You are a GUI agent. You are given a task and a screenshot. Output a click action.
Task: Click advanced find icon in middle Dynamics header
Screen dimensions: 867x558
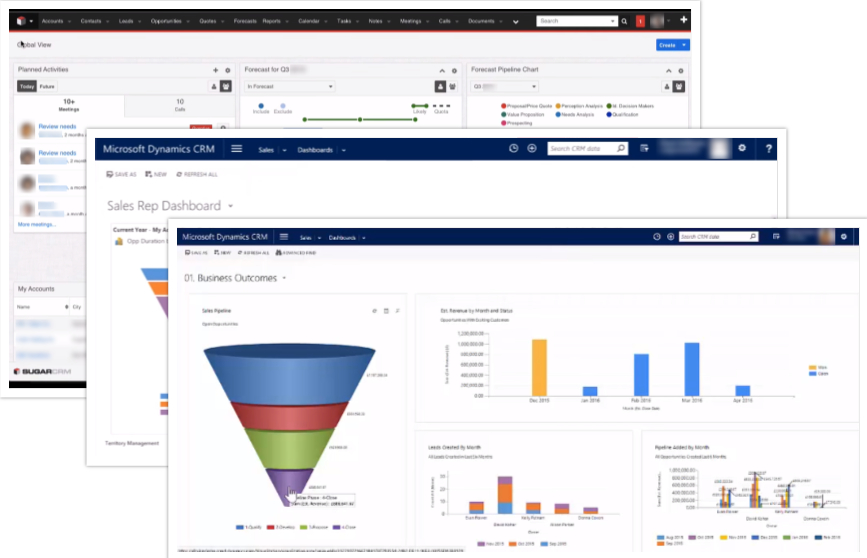[x=644, y=148]
